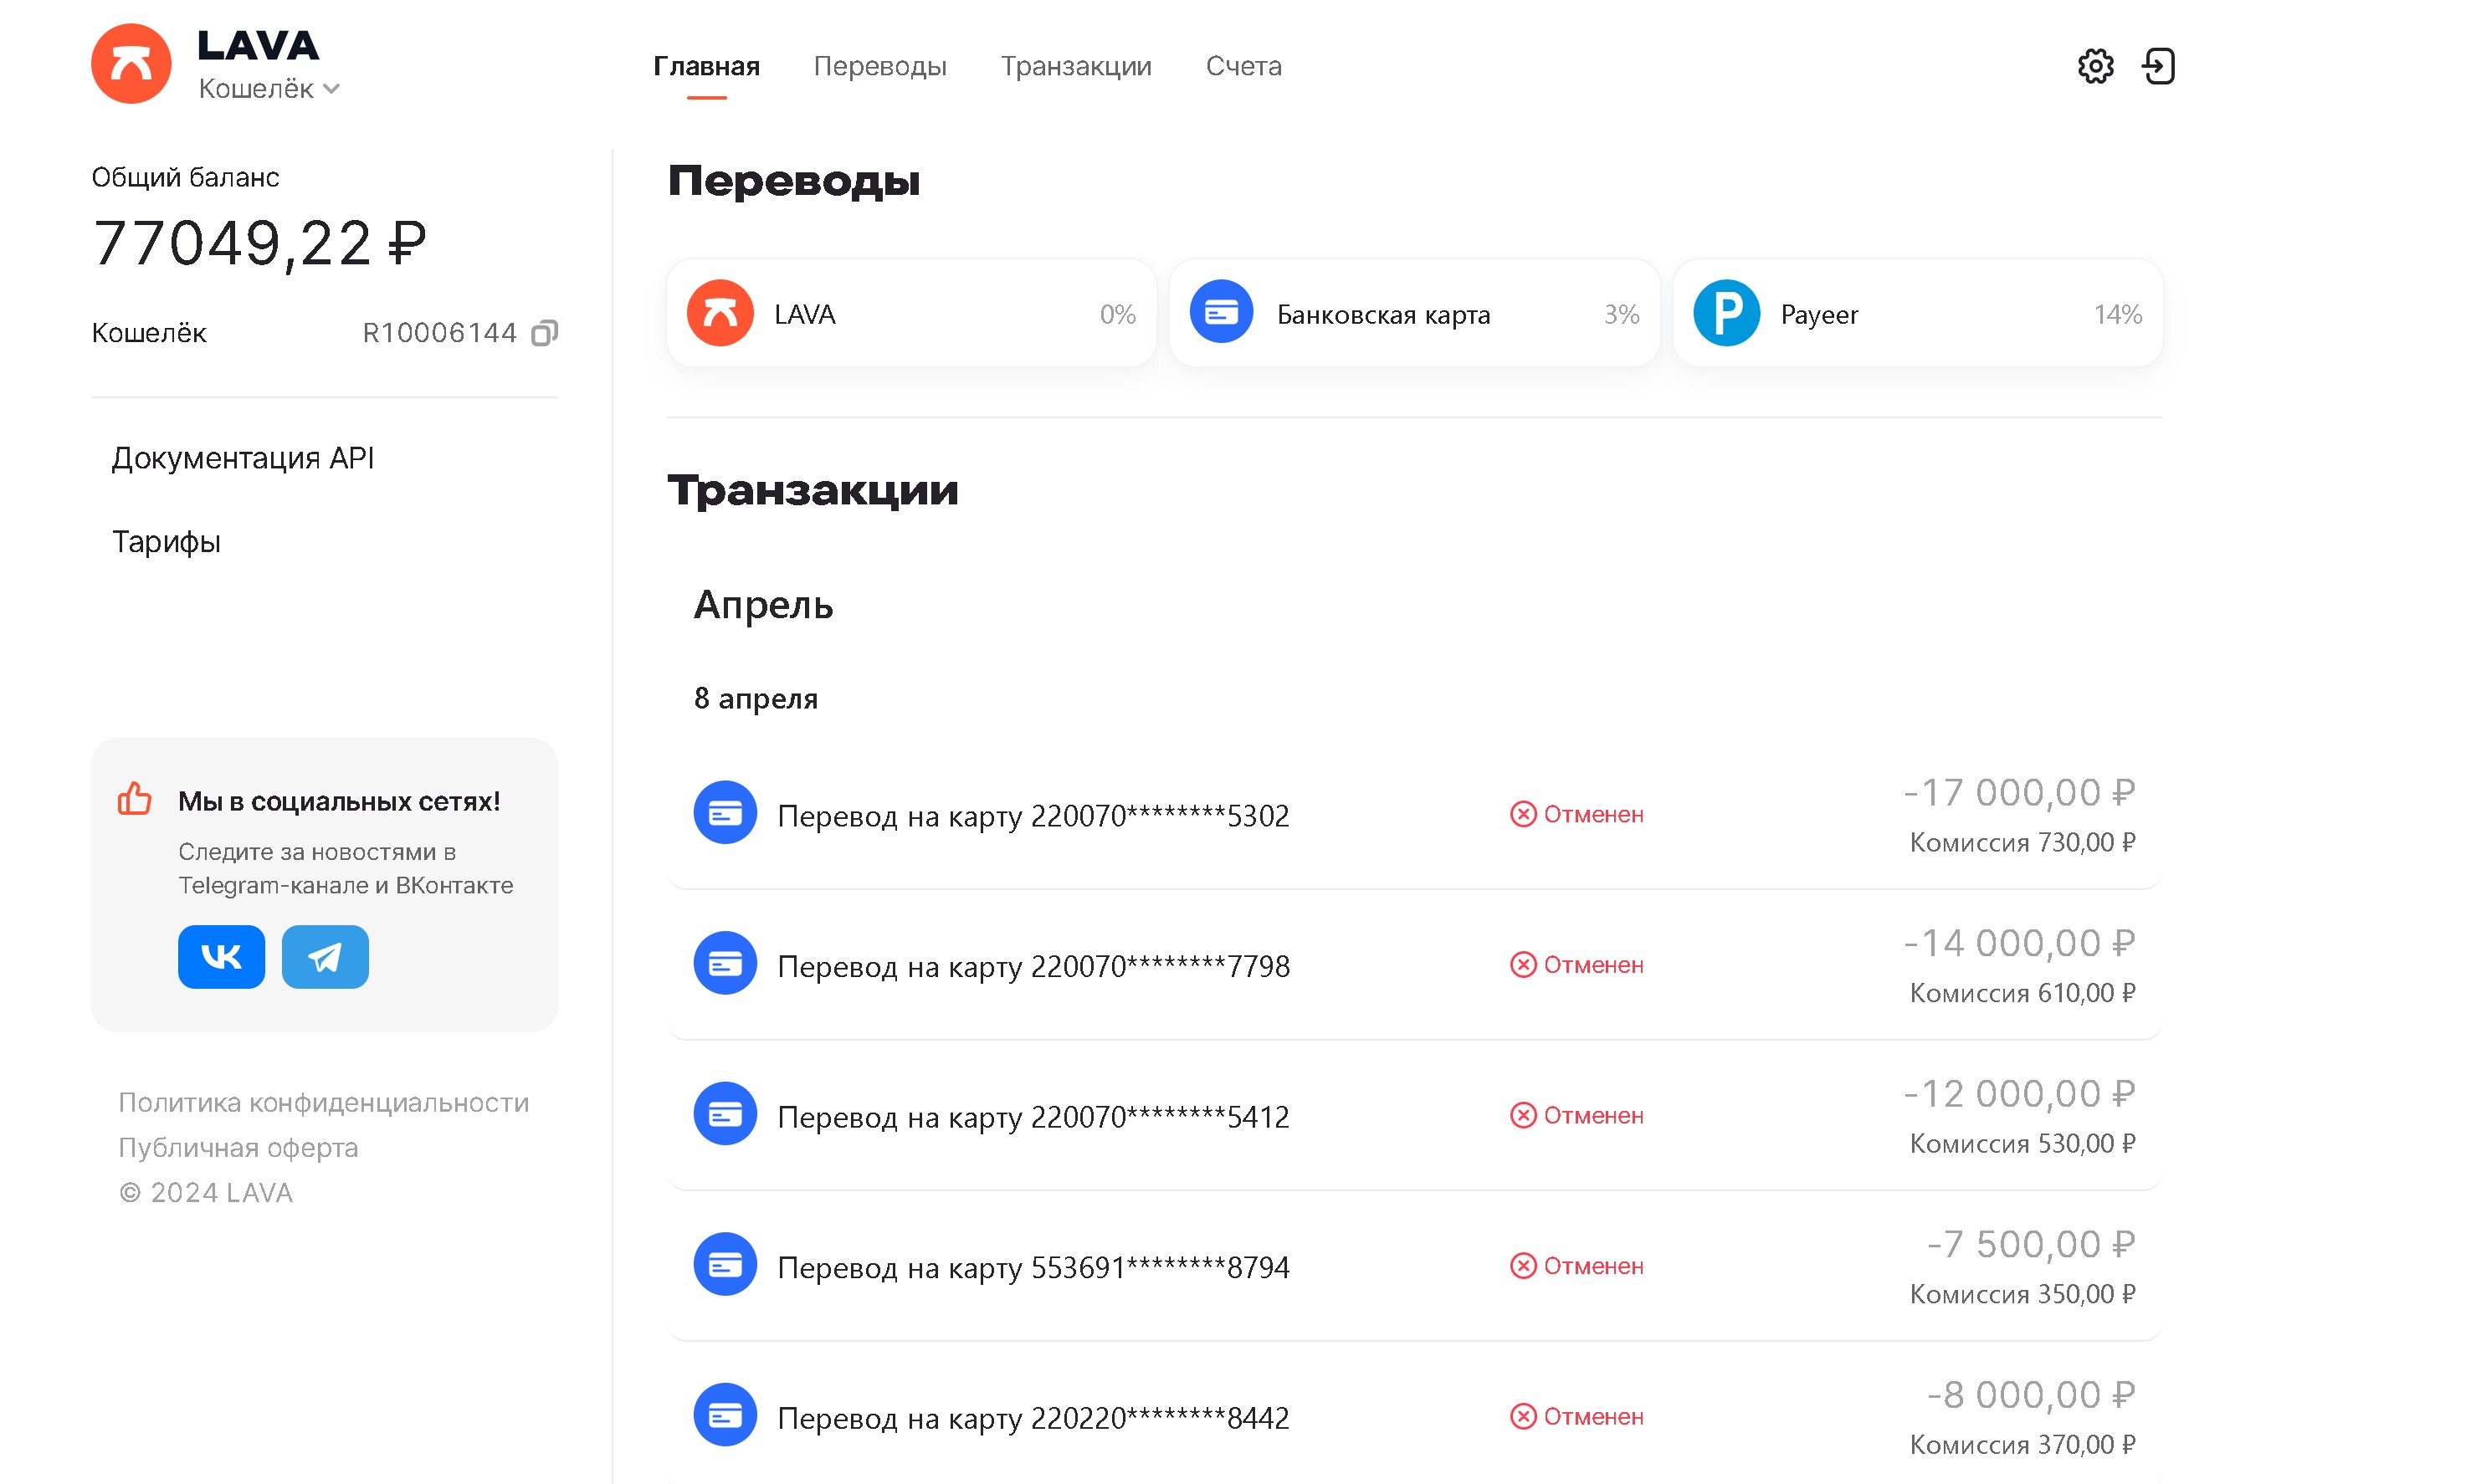The width and height of the screenshot is (2471, 1484).
Task: Click the LAVA logo icon
Action: coord(131,64)
